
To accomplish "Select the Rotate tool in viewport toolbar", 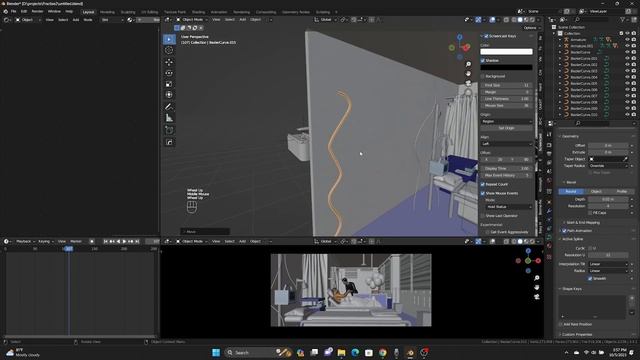I will 169,73.
